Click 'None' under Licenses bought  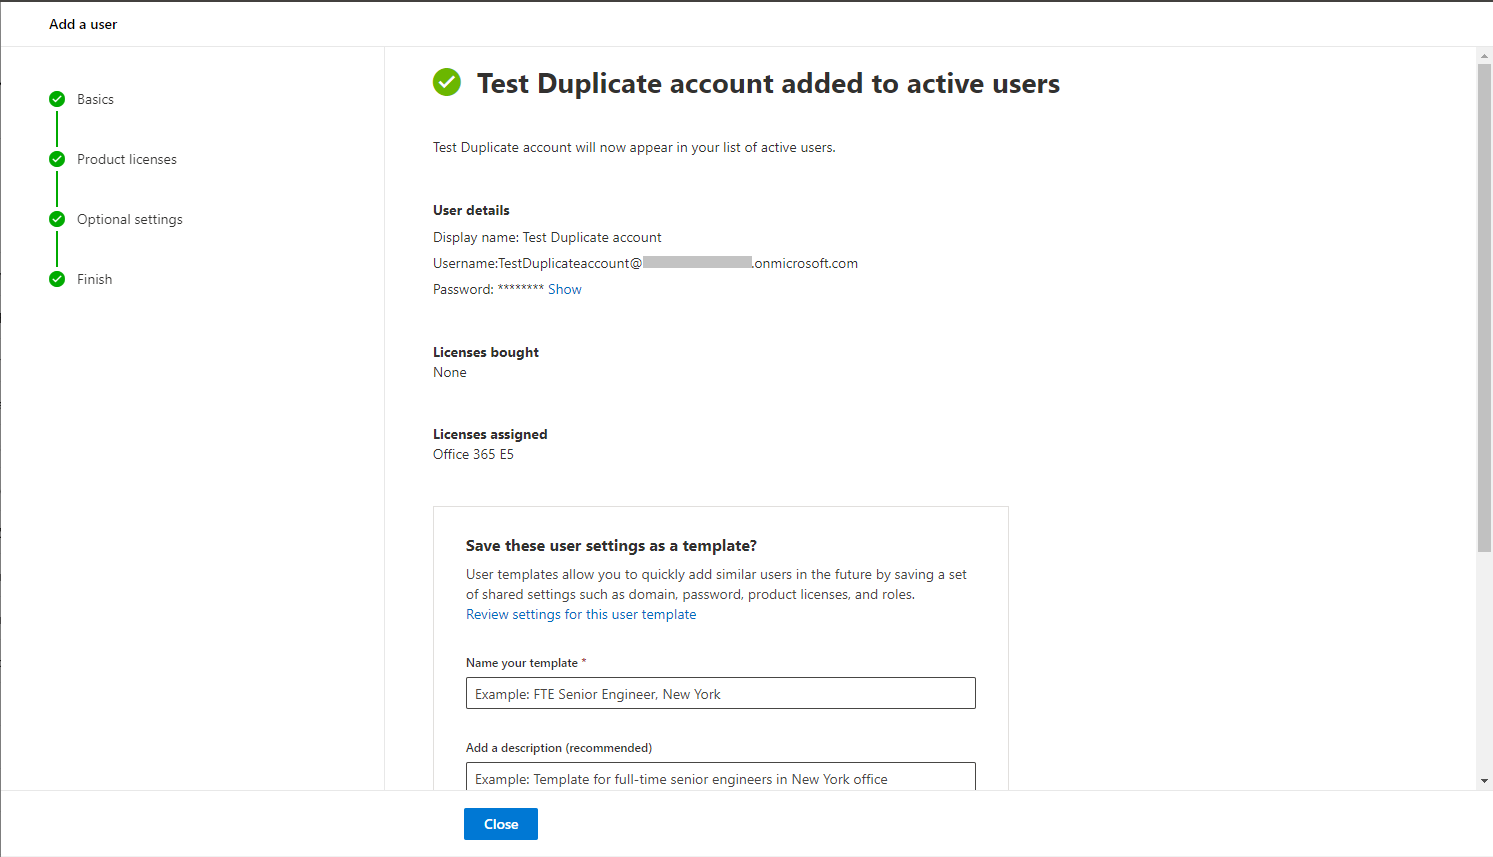(450, 372)
